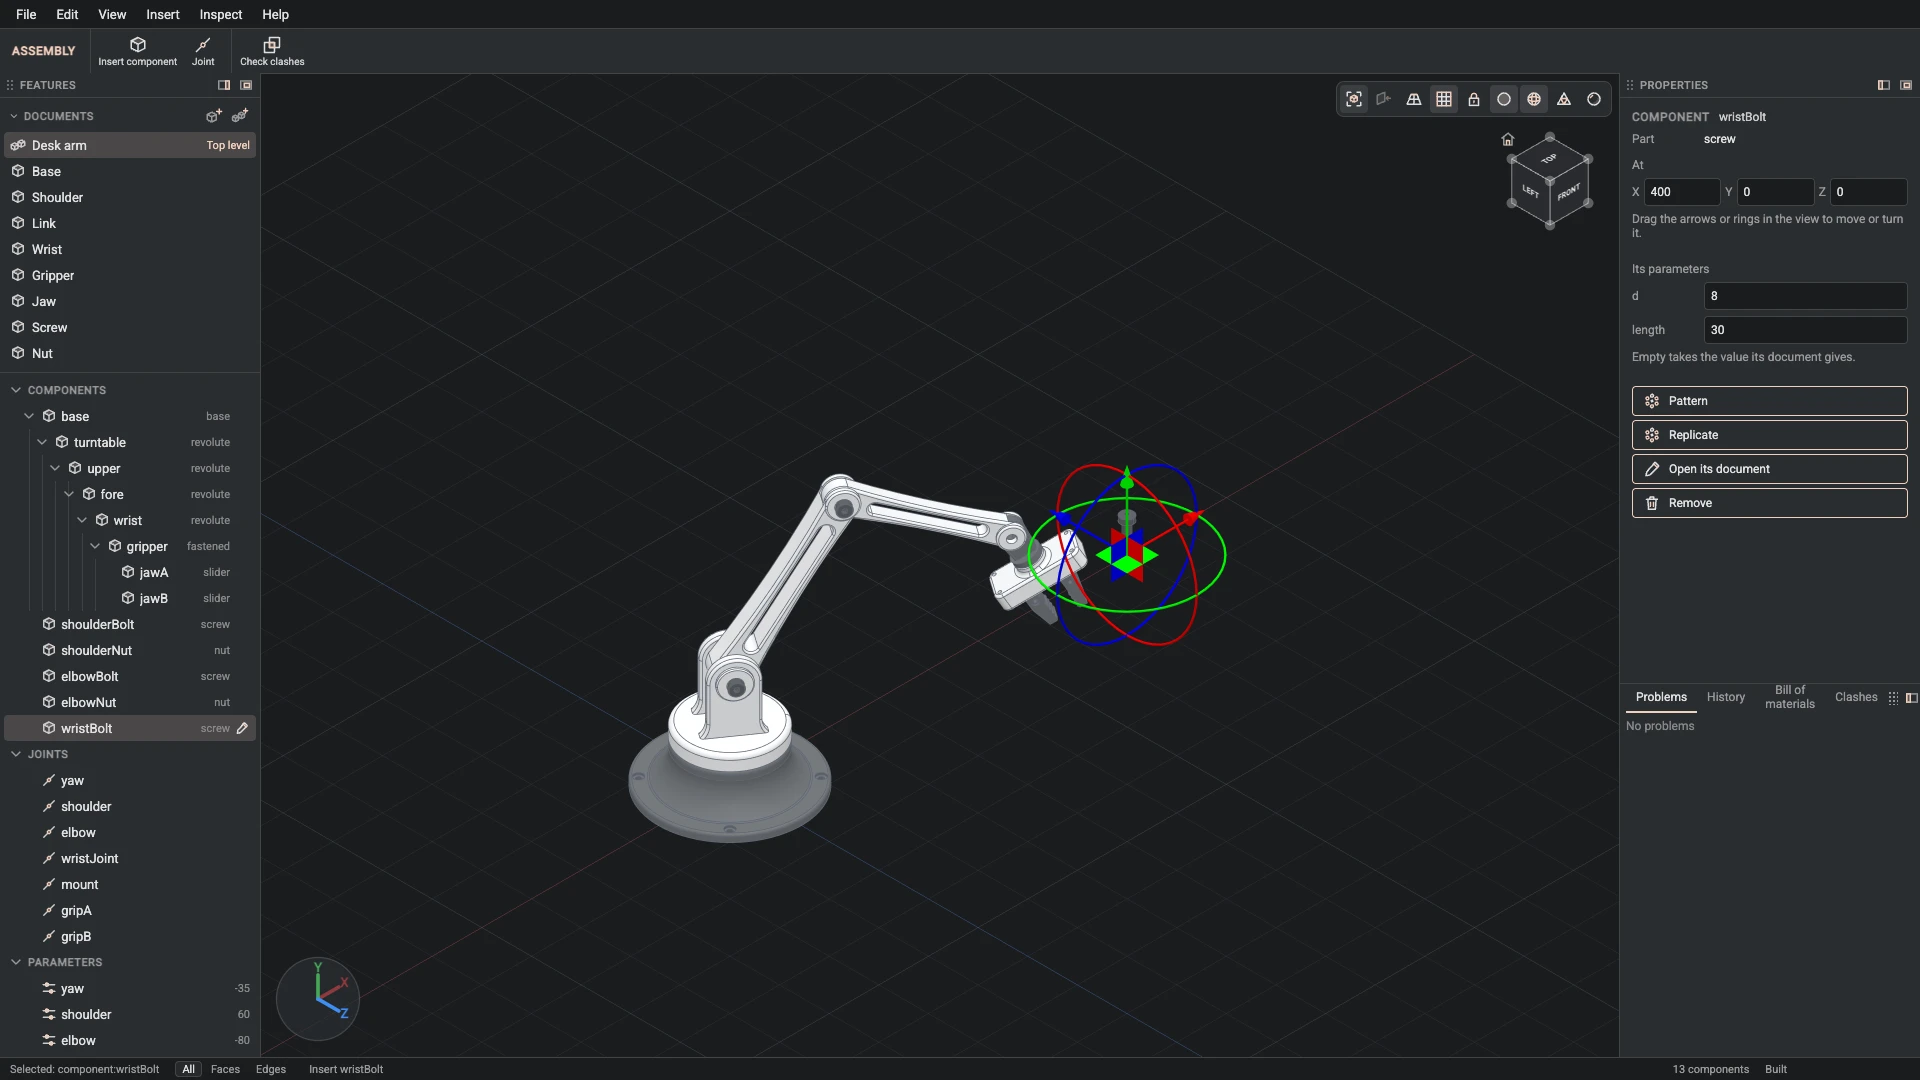The width and height of the screenshot is (1920, 1080).
Task: Click the X position field showing 400
Action: [1681, 192]
